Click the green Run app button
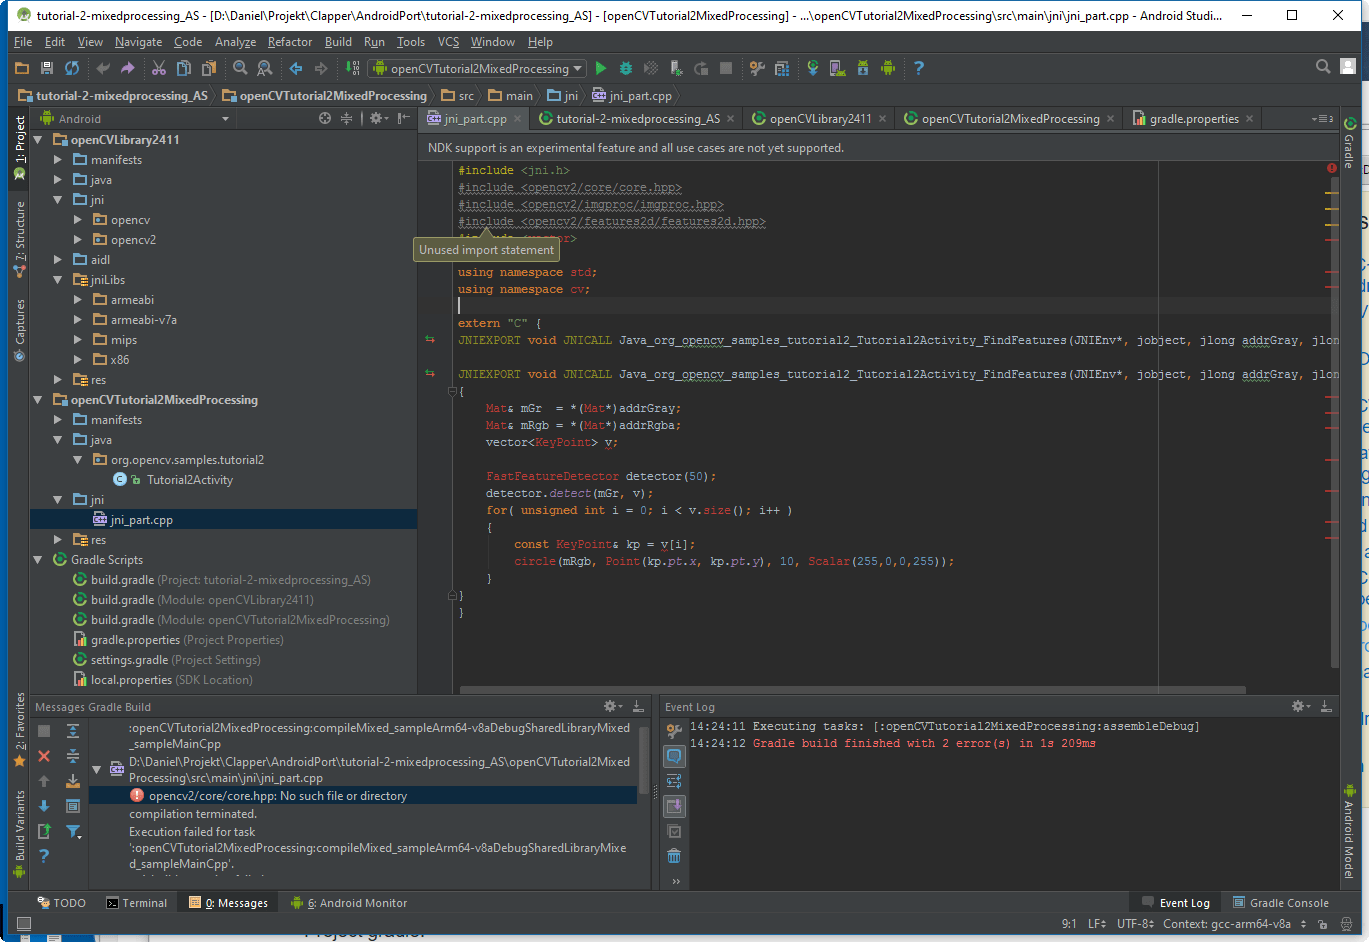The image size is (1369, 942). coord(601,68)
